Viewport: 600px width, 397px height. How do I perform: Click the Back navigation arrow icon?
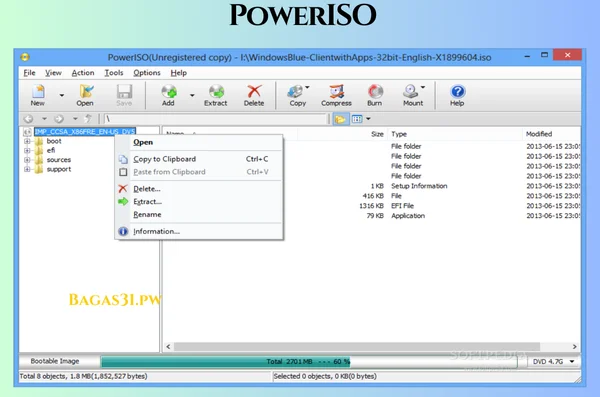(x=29, y=119)
